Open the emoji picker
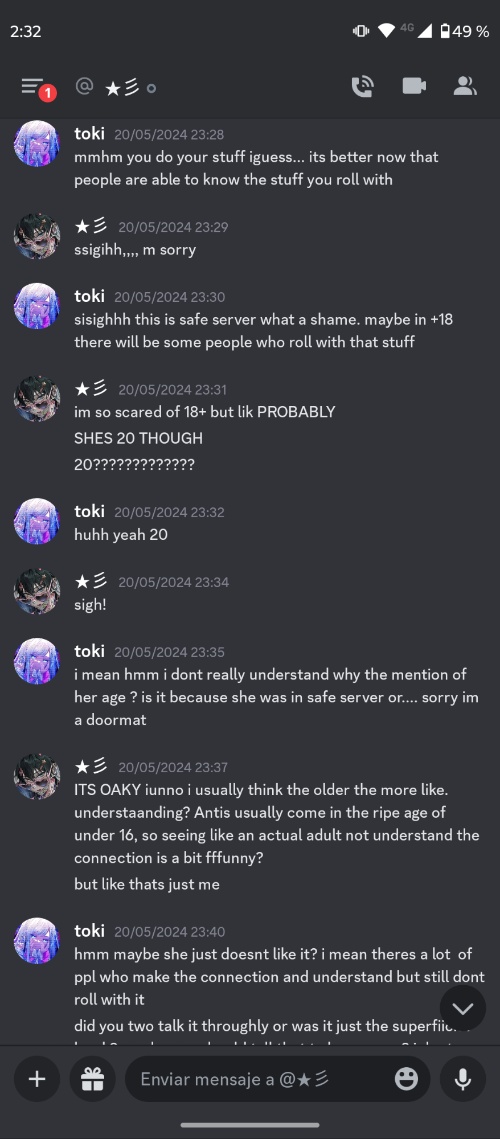 click(x=406, y=1079)
